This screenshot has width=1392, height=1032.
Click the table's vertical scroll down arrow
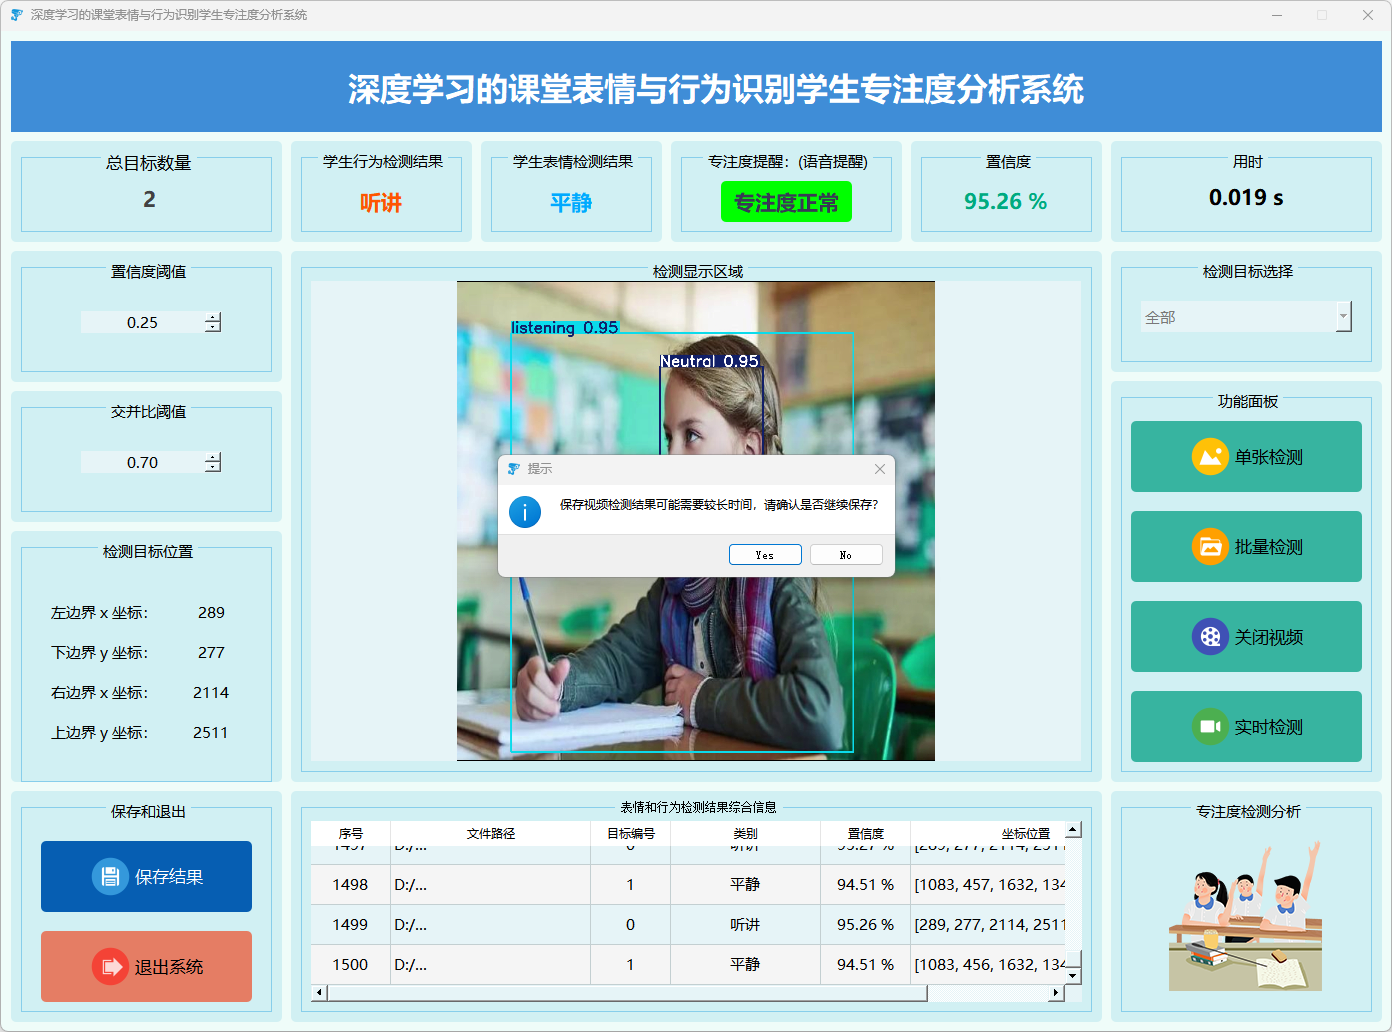(x=1073, y=975)
